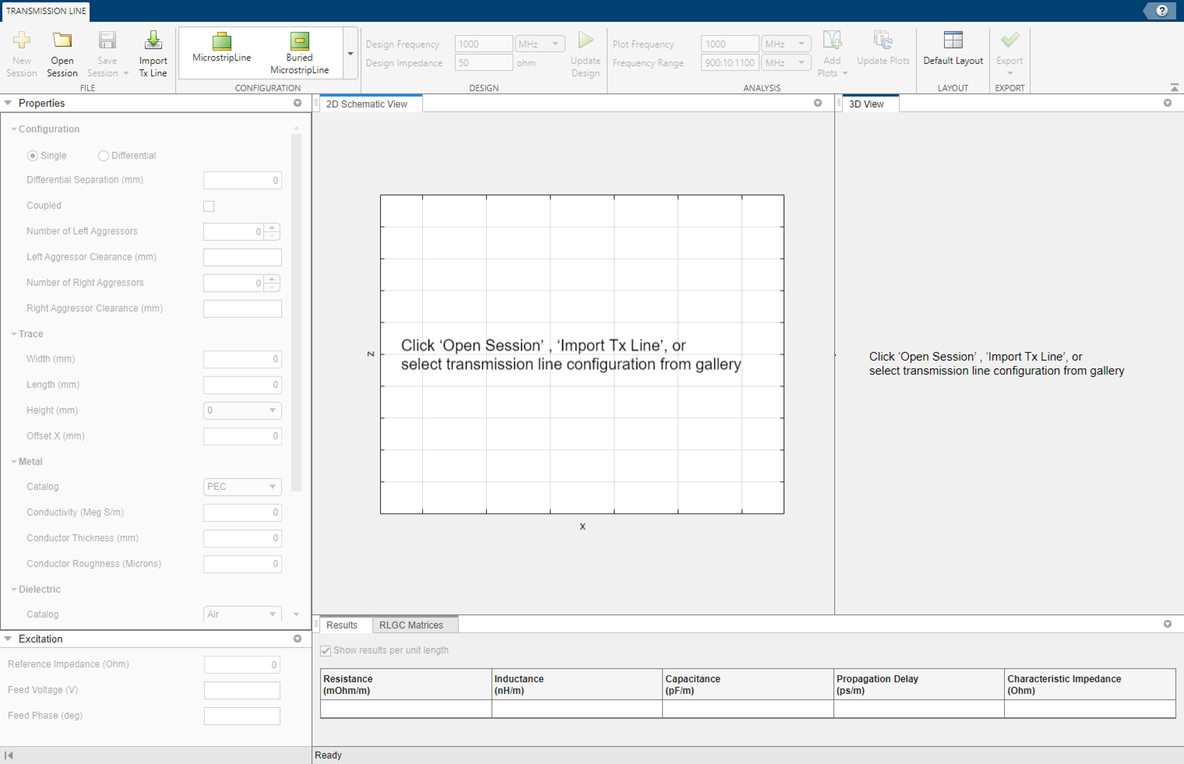Open the Metal Catalog dropdown showing PEC

242,486
